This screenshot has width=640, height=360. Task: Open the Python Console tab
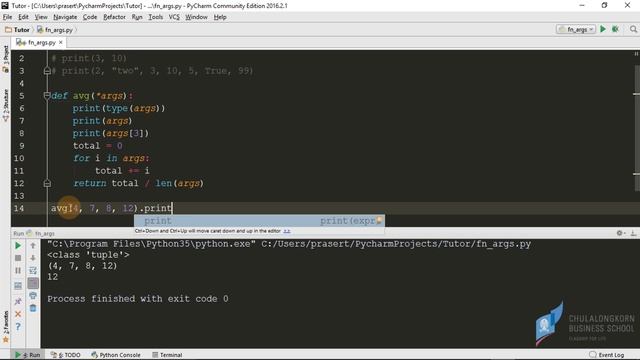(116, 355)
